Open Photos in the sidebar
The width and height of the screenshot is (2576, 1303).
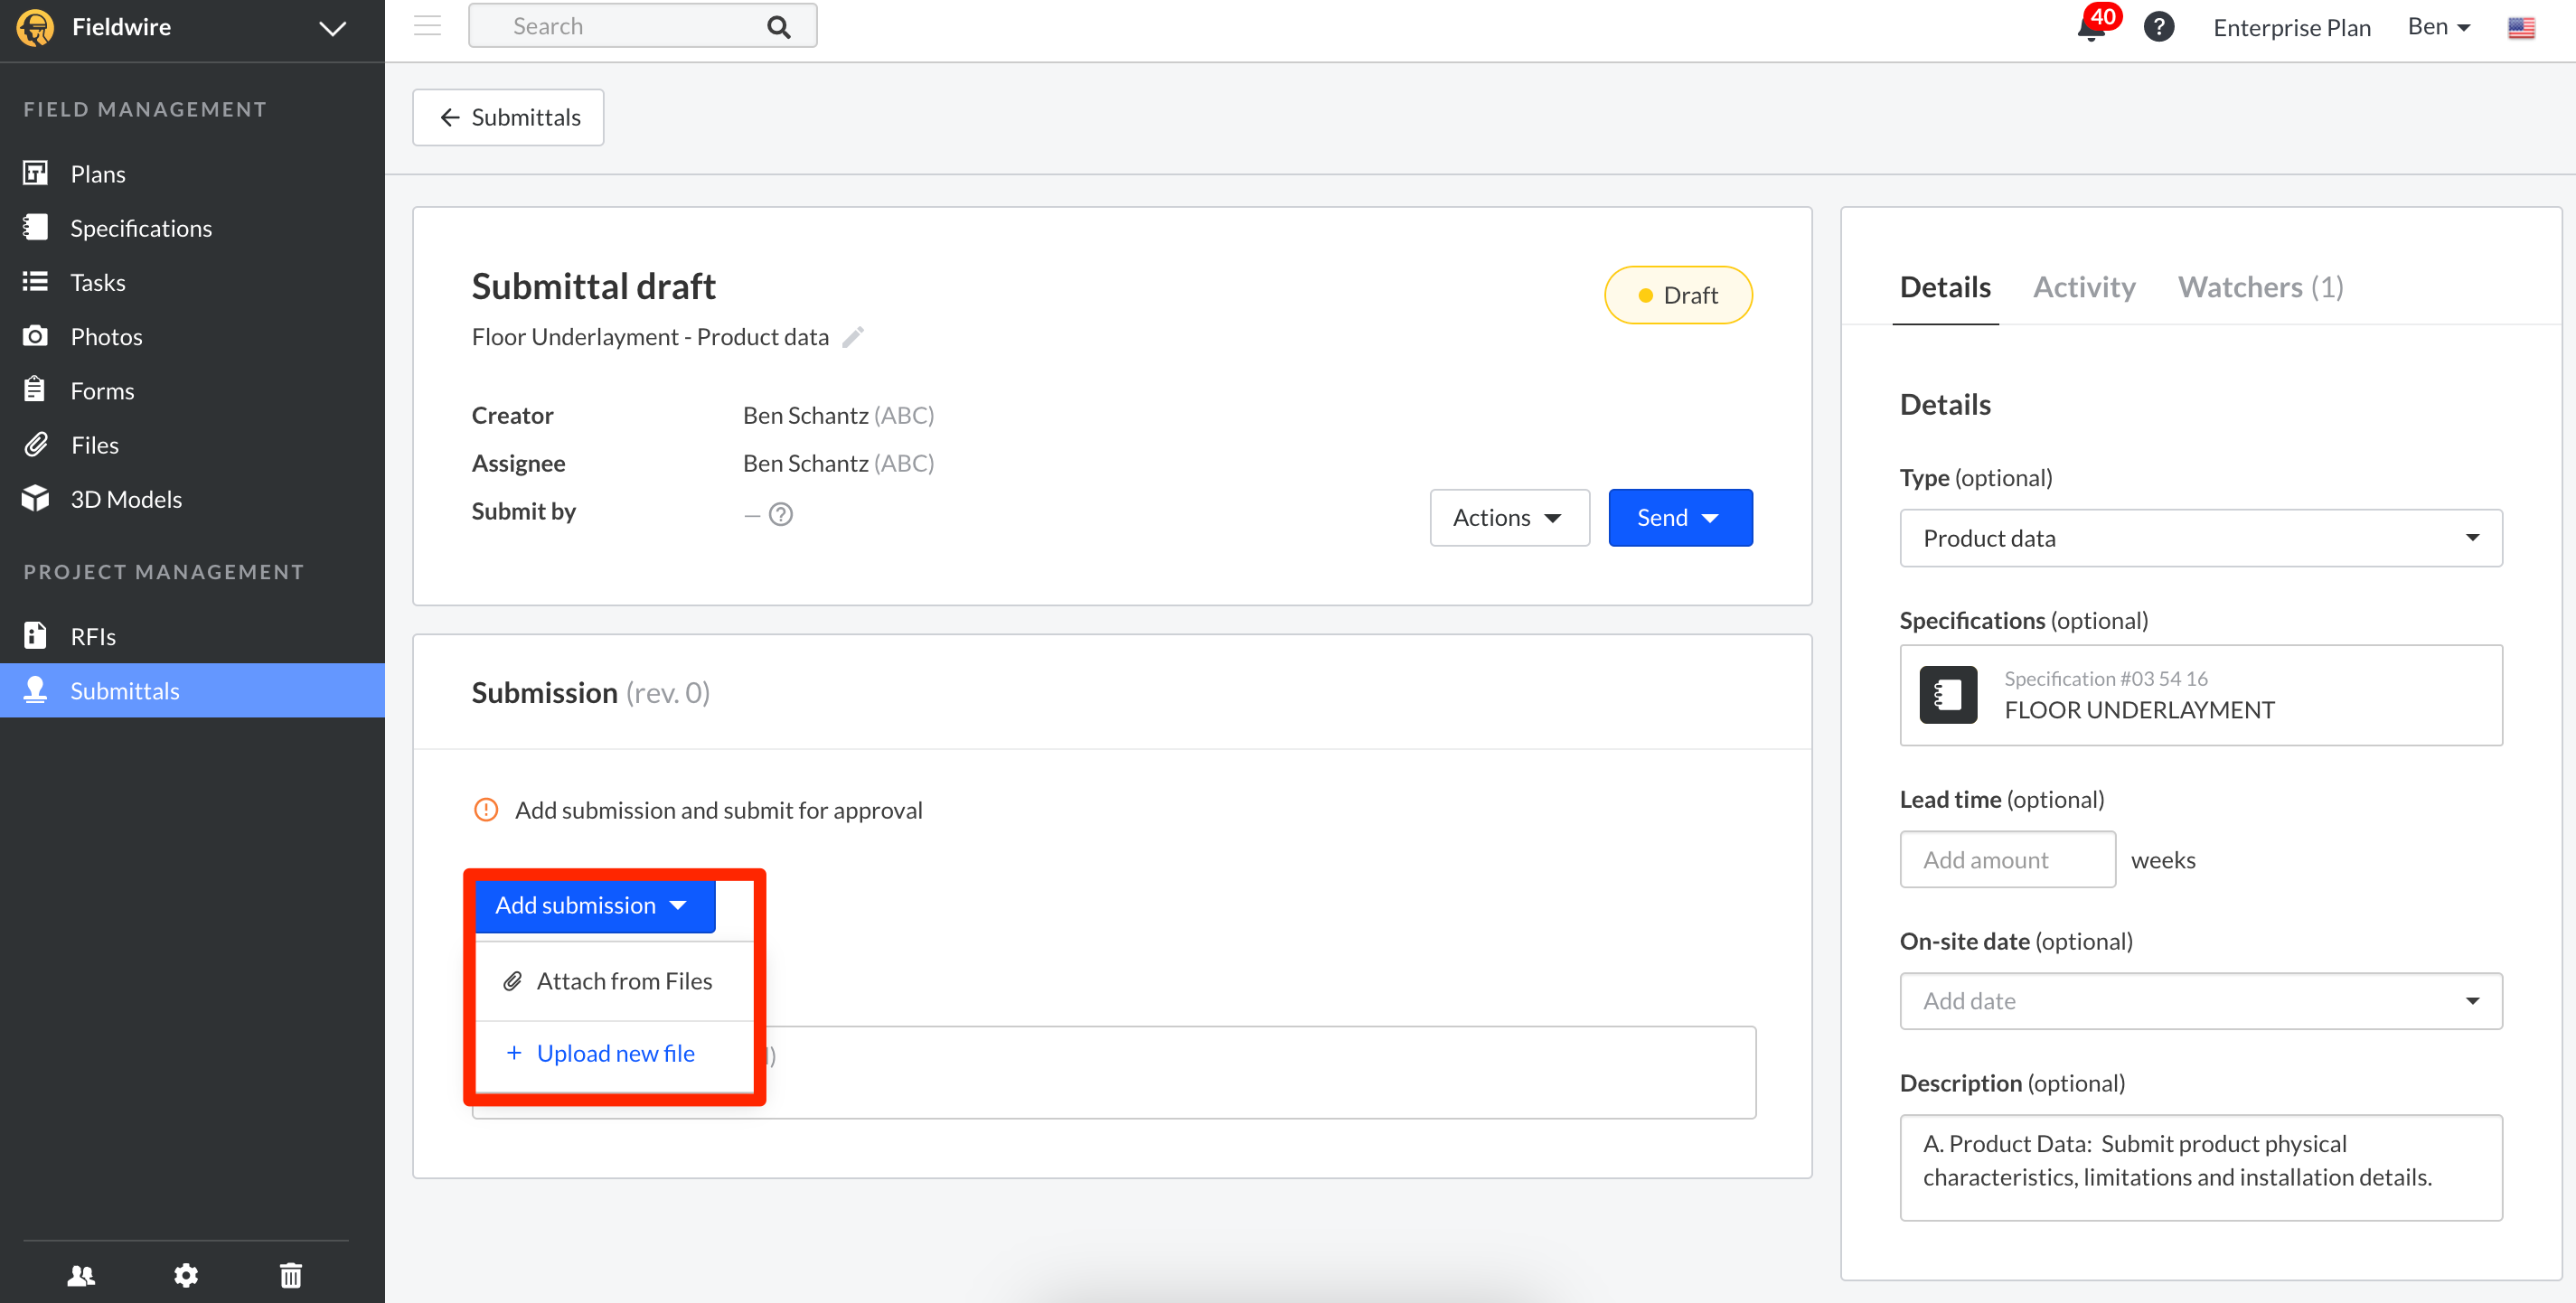coord(192,336)
